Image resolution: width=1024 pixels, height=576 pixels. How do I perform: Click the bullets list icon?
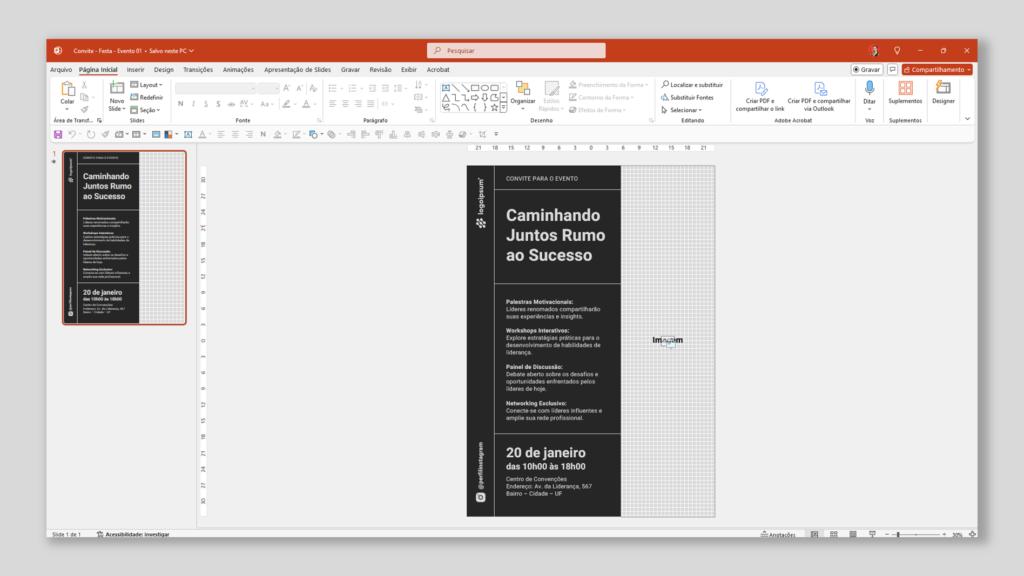coord(332,88)
